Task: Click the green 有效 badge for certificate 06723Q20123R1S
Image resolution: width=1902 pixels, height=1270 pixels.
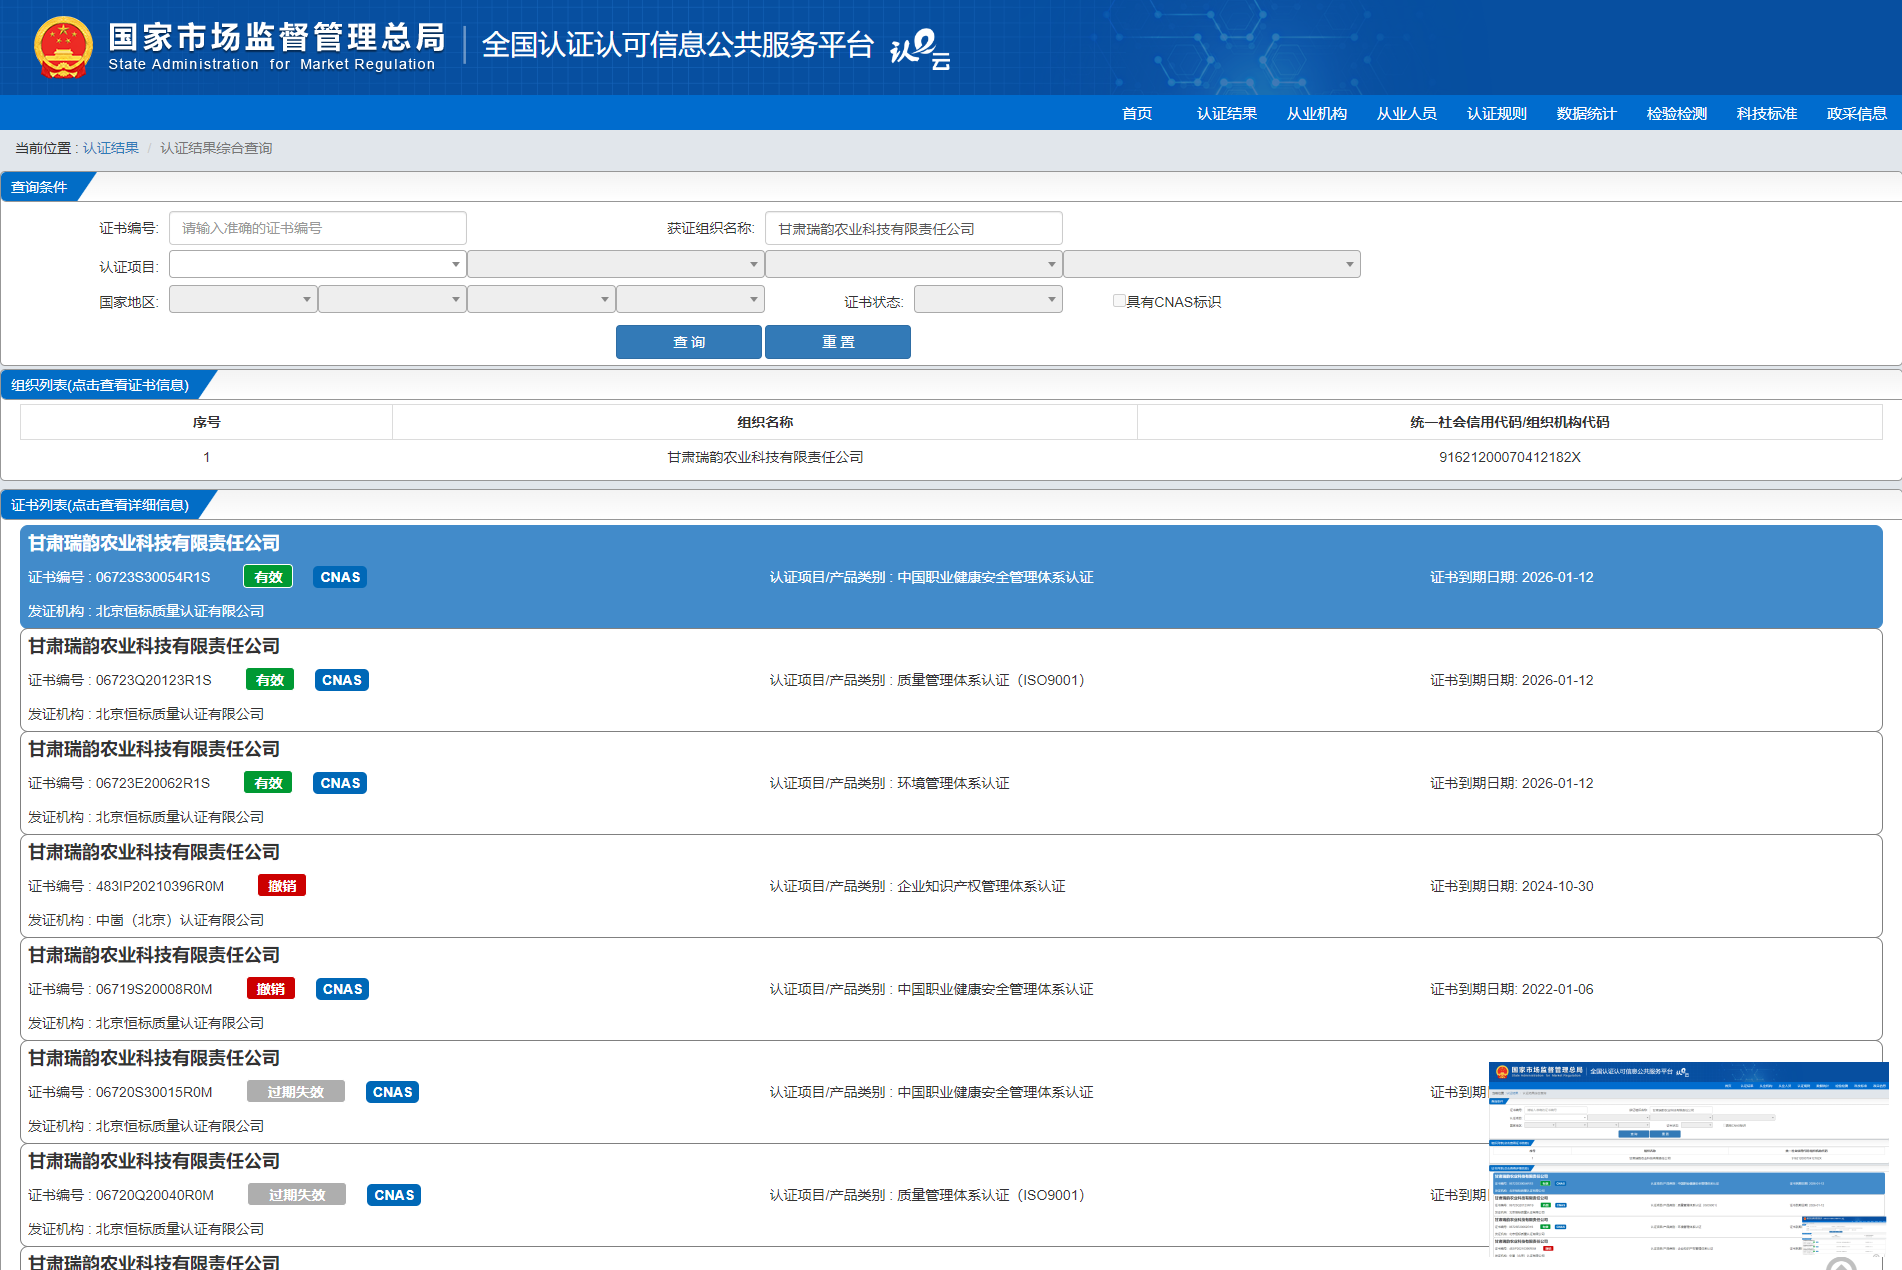Action: 270,680
